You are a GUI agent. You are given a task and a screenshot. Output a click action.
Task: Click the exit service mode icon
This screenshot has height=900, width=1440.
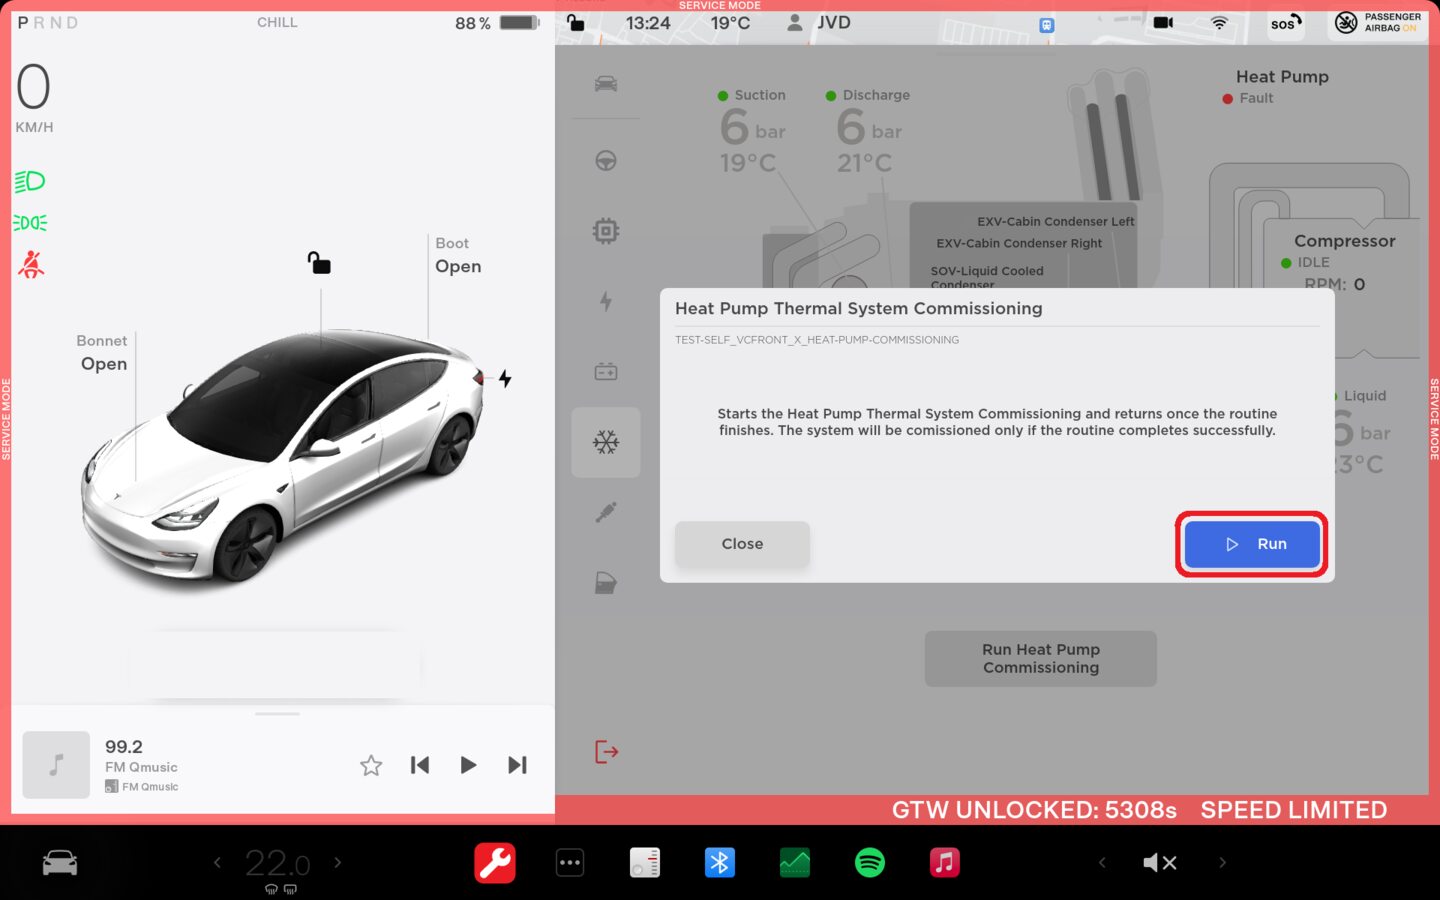coord(606,751)
